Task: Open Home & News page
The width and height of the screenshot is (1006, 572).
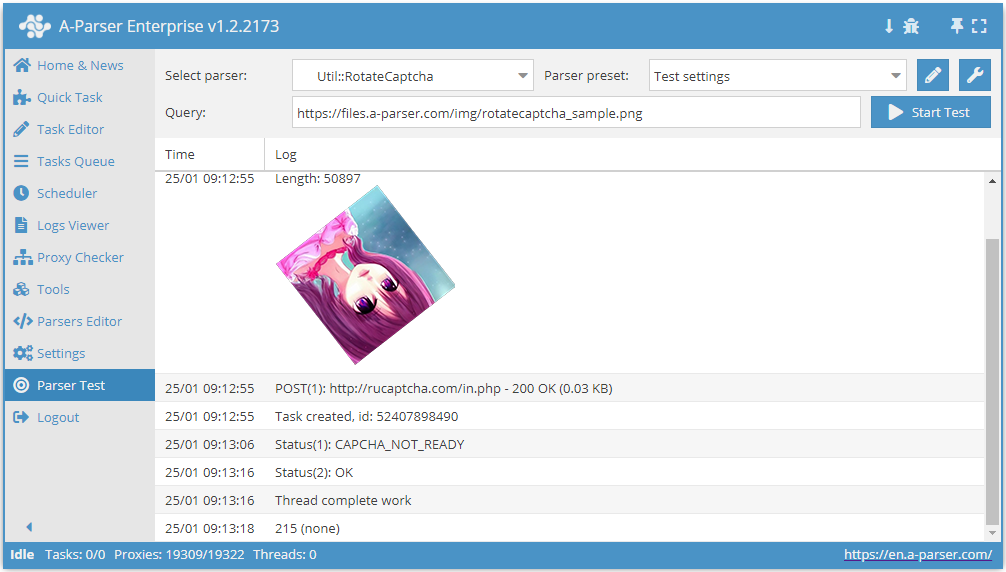Action: 79,65
